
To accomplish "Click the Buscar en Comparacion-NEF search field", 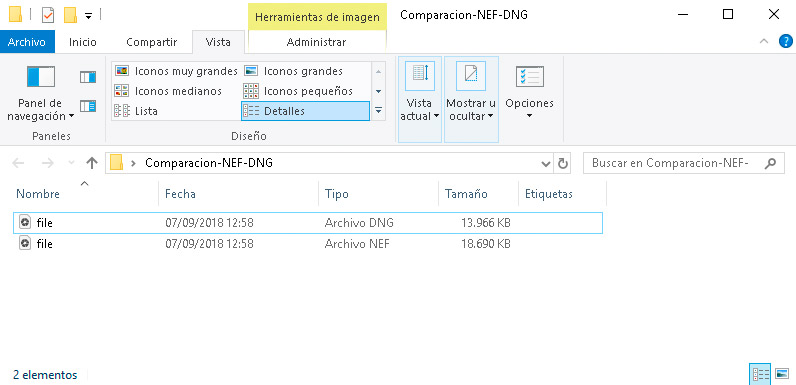I will 683,164.
